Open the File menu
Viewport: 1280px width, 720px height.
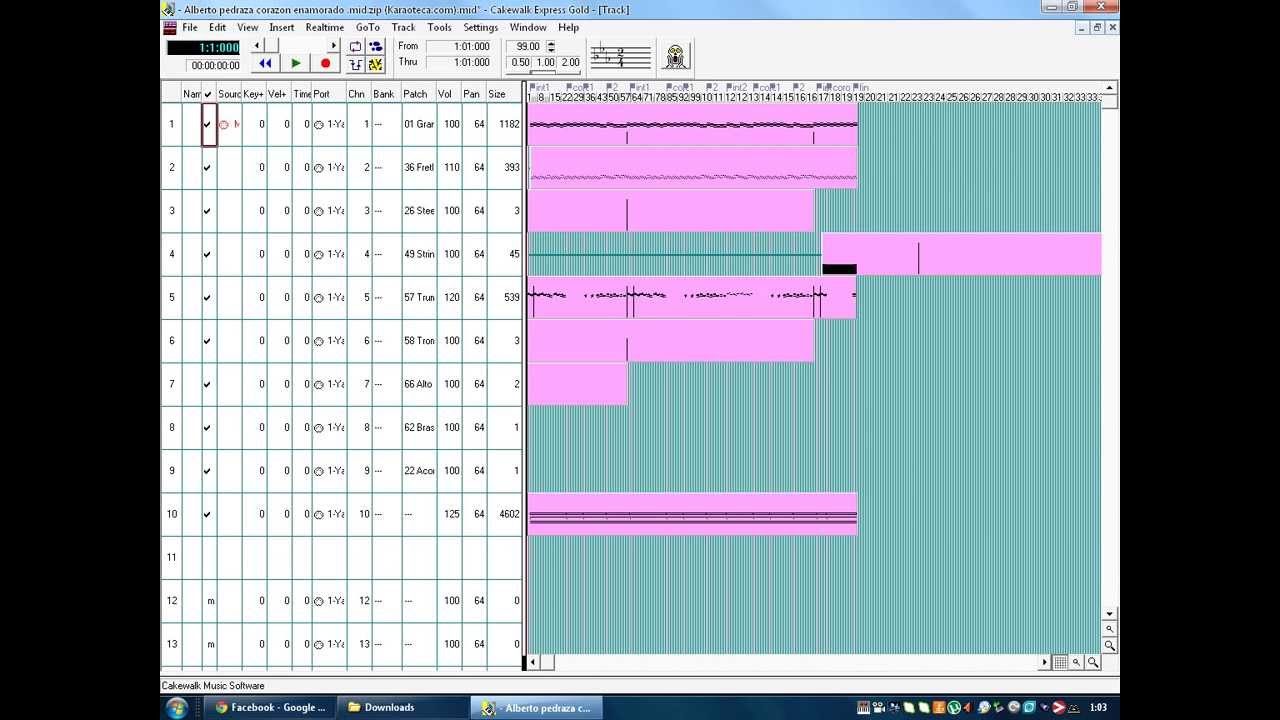pos(190,27)
